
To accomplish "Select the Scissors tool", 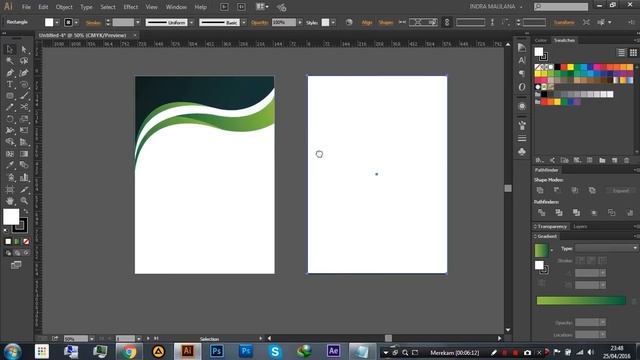I will point(24,107).
